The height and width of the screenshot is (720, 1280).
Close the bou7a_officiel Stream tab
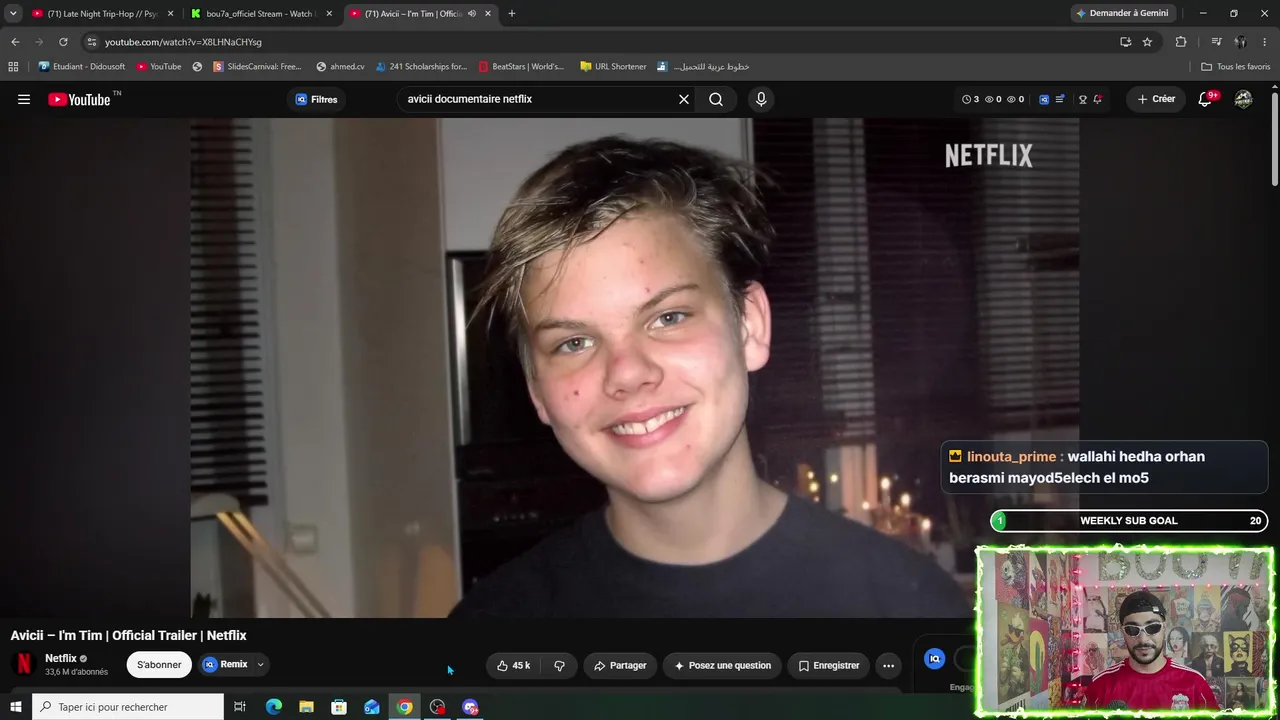click(329, 13)
